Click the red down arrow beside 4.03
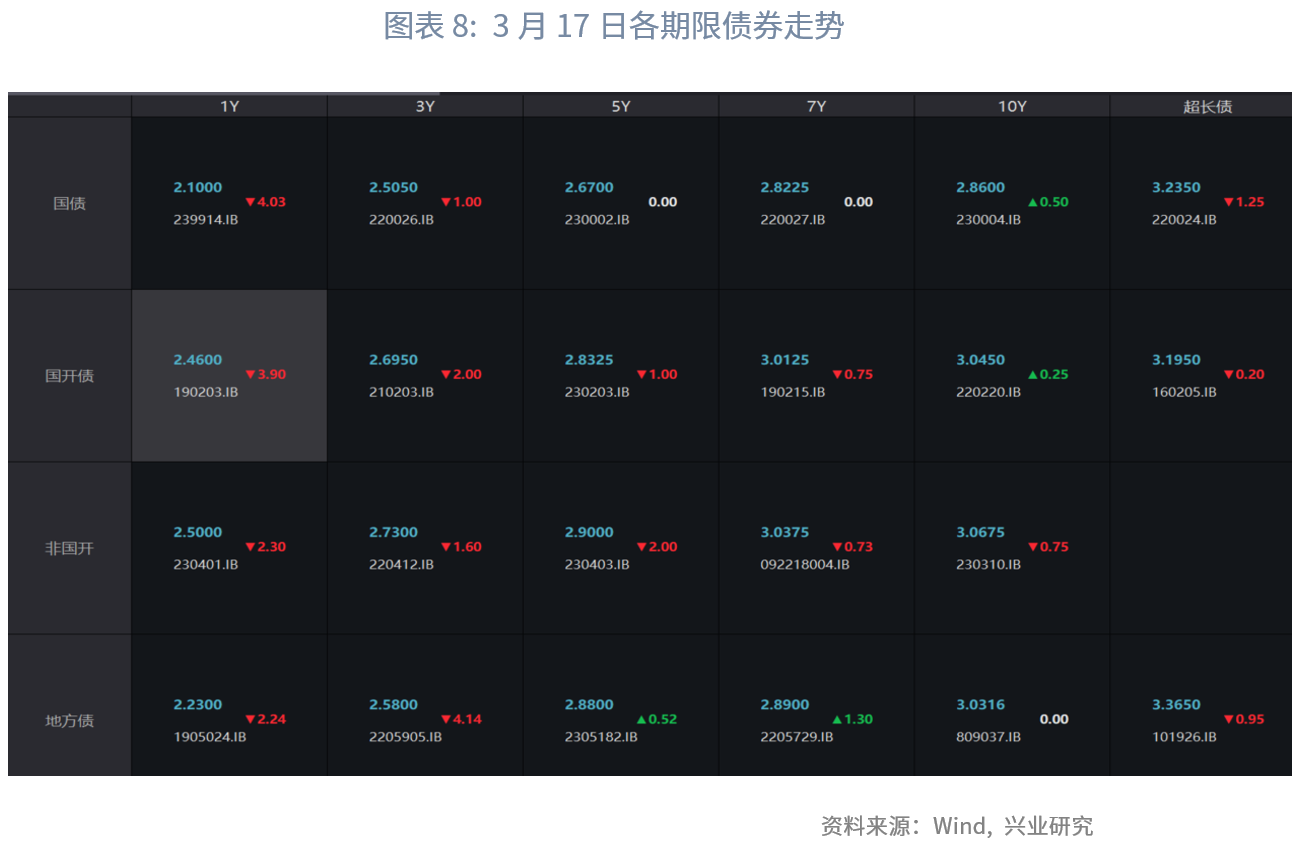The width and height of the screenshot is (1304, 849). [x=251, y=202]
